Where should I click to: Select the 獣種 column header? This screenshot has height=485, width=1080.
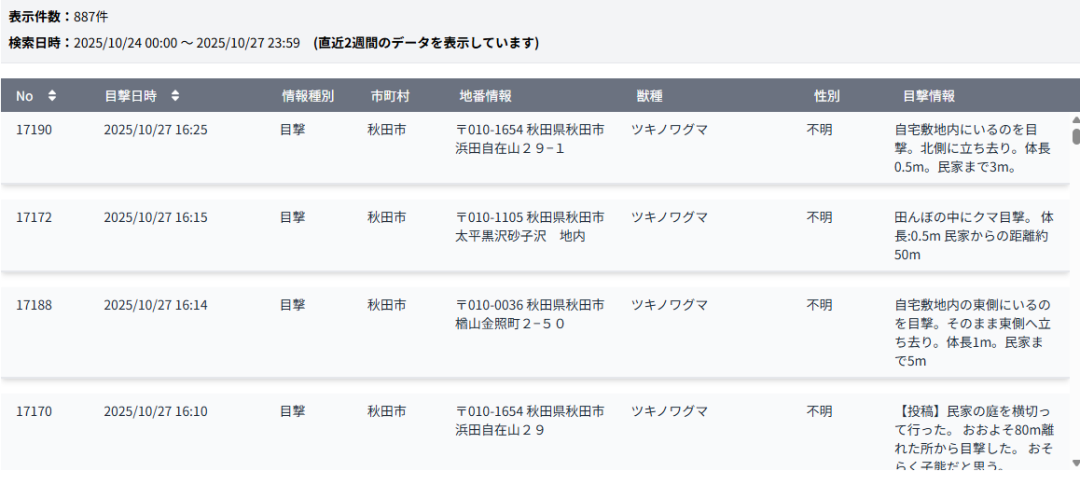(x=649, y=96)
